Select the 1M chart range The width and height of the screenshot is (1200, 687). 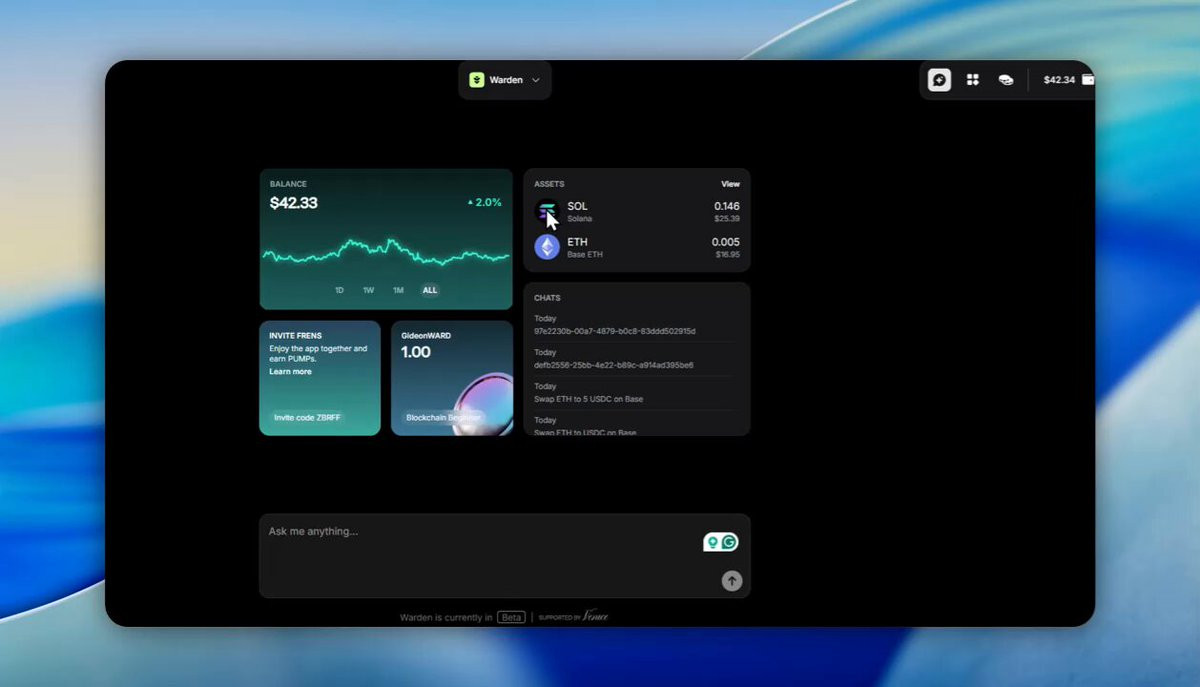pos(398,290)
